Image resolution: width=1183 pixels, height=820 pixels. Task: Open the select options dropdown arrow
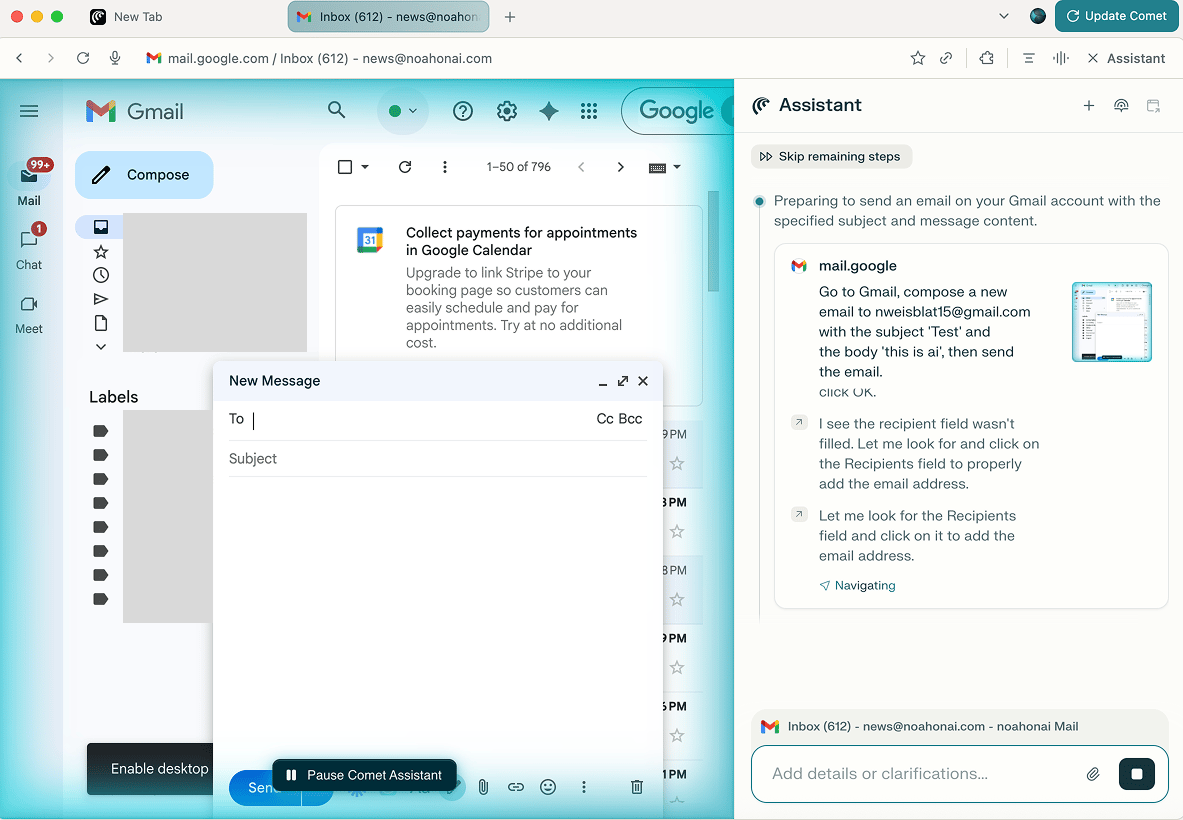pos(365,167)
